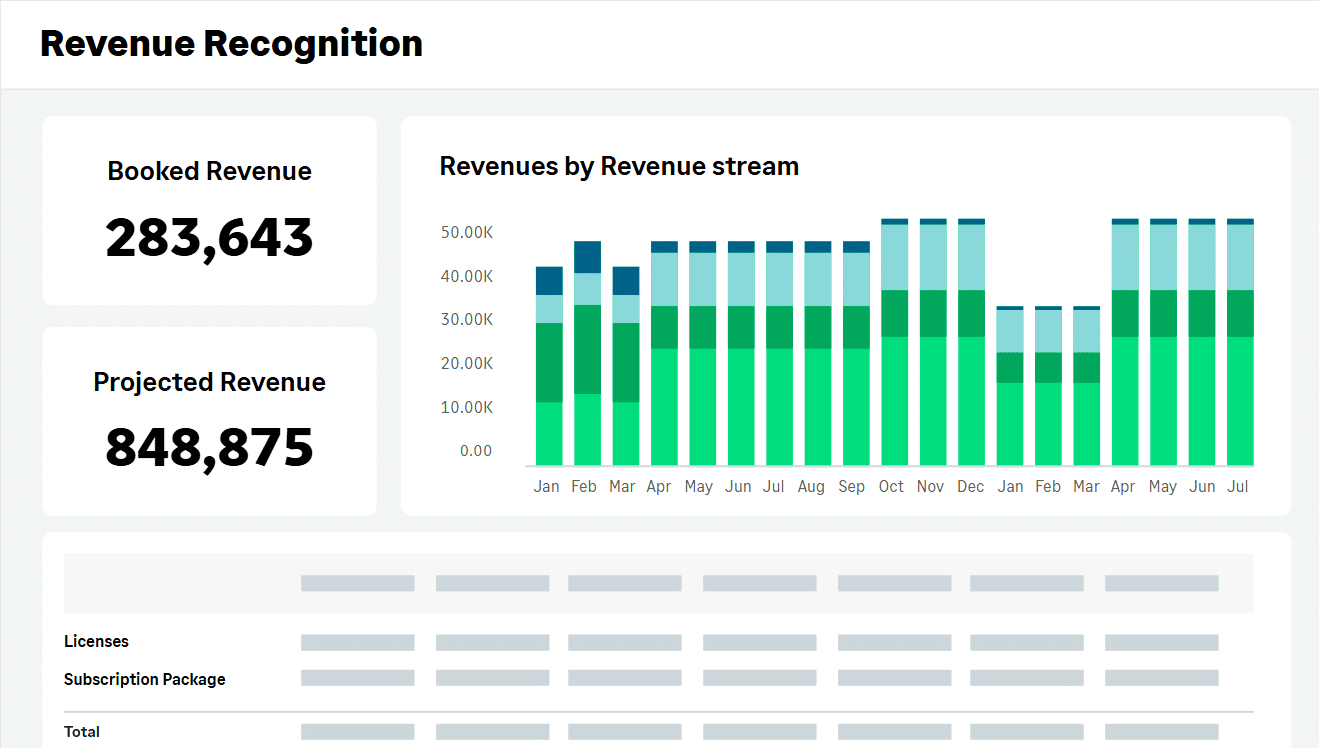Click the Revenue Recognition page heading

231,44
